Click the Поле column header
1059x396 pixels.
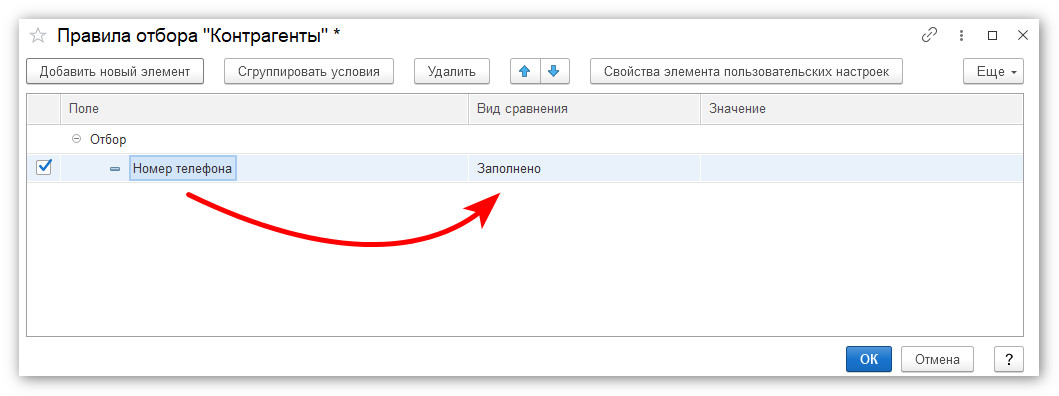[x=264, y=109]
